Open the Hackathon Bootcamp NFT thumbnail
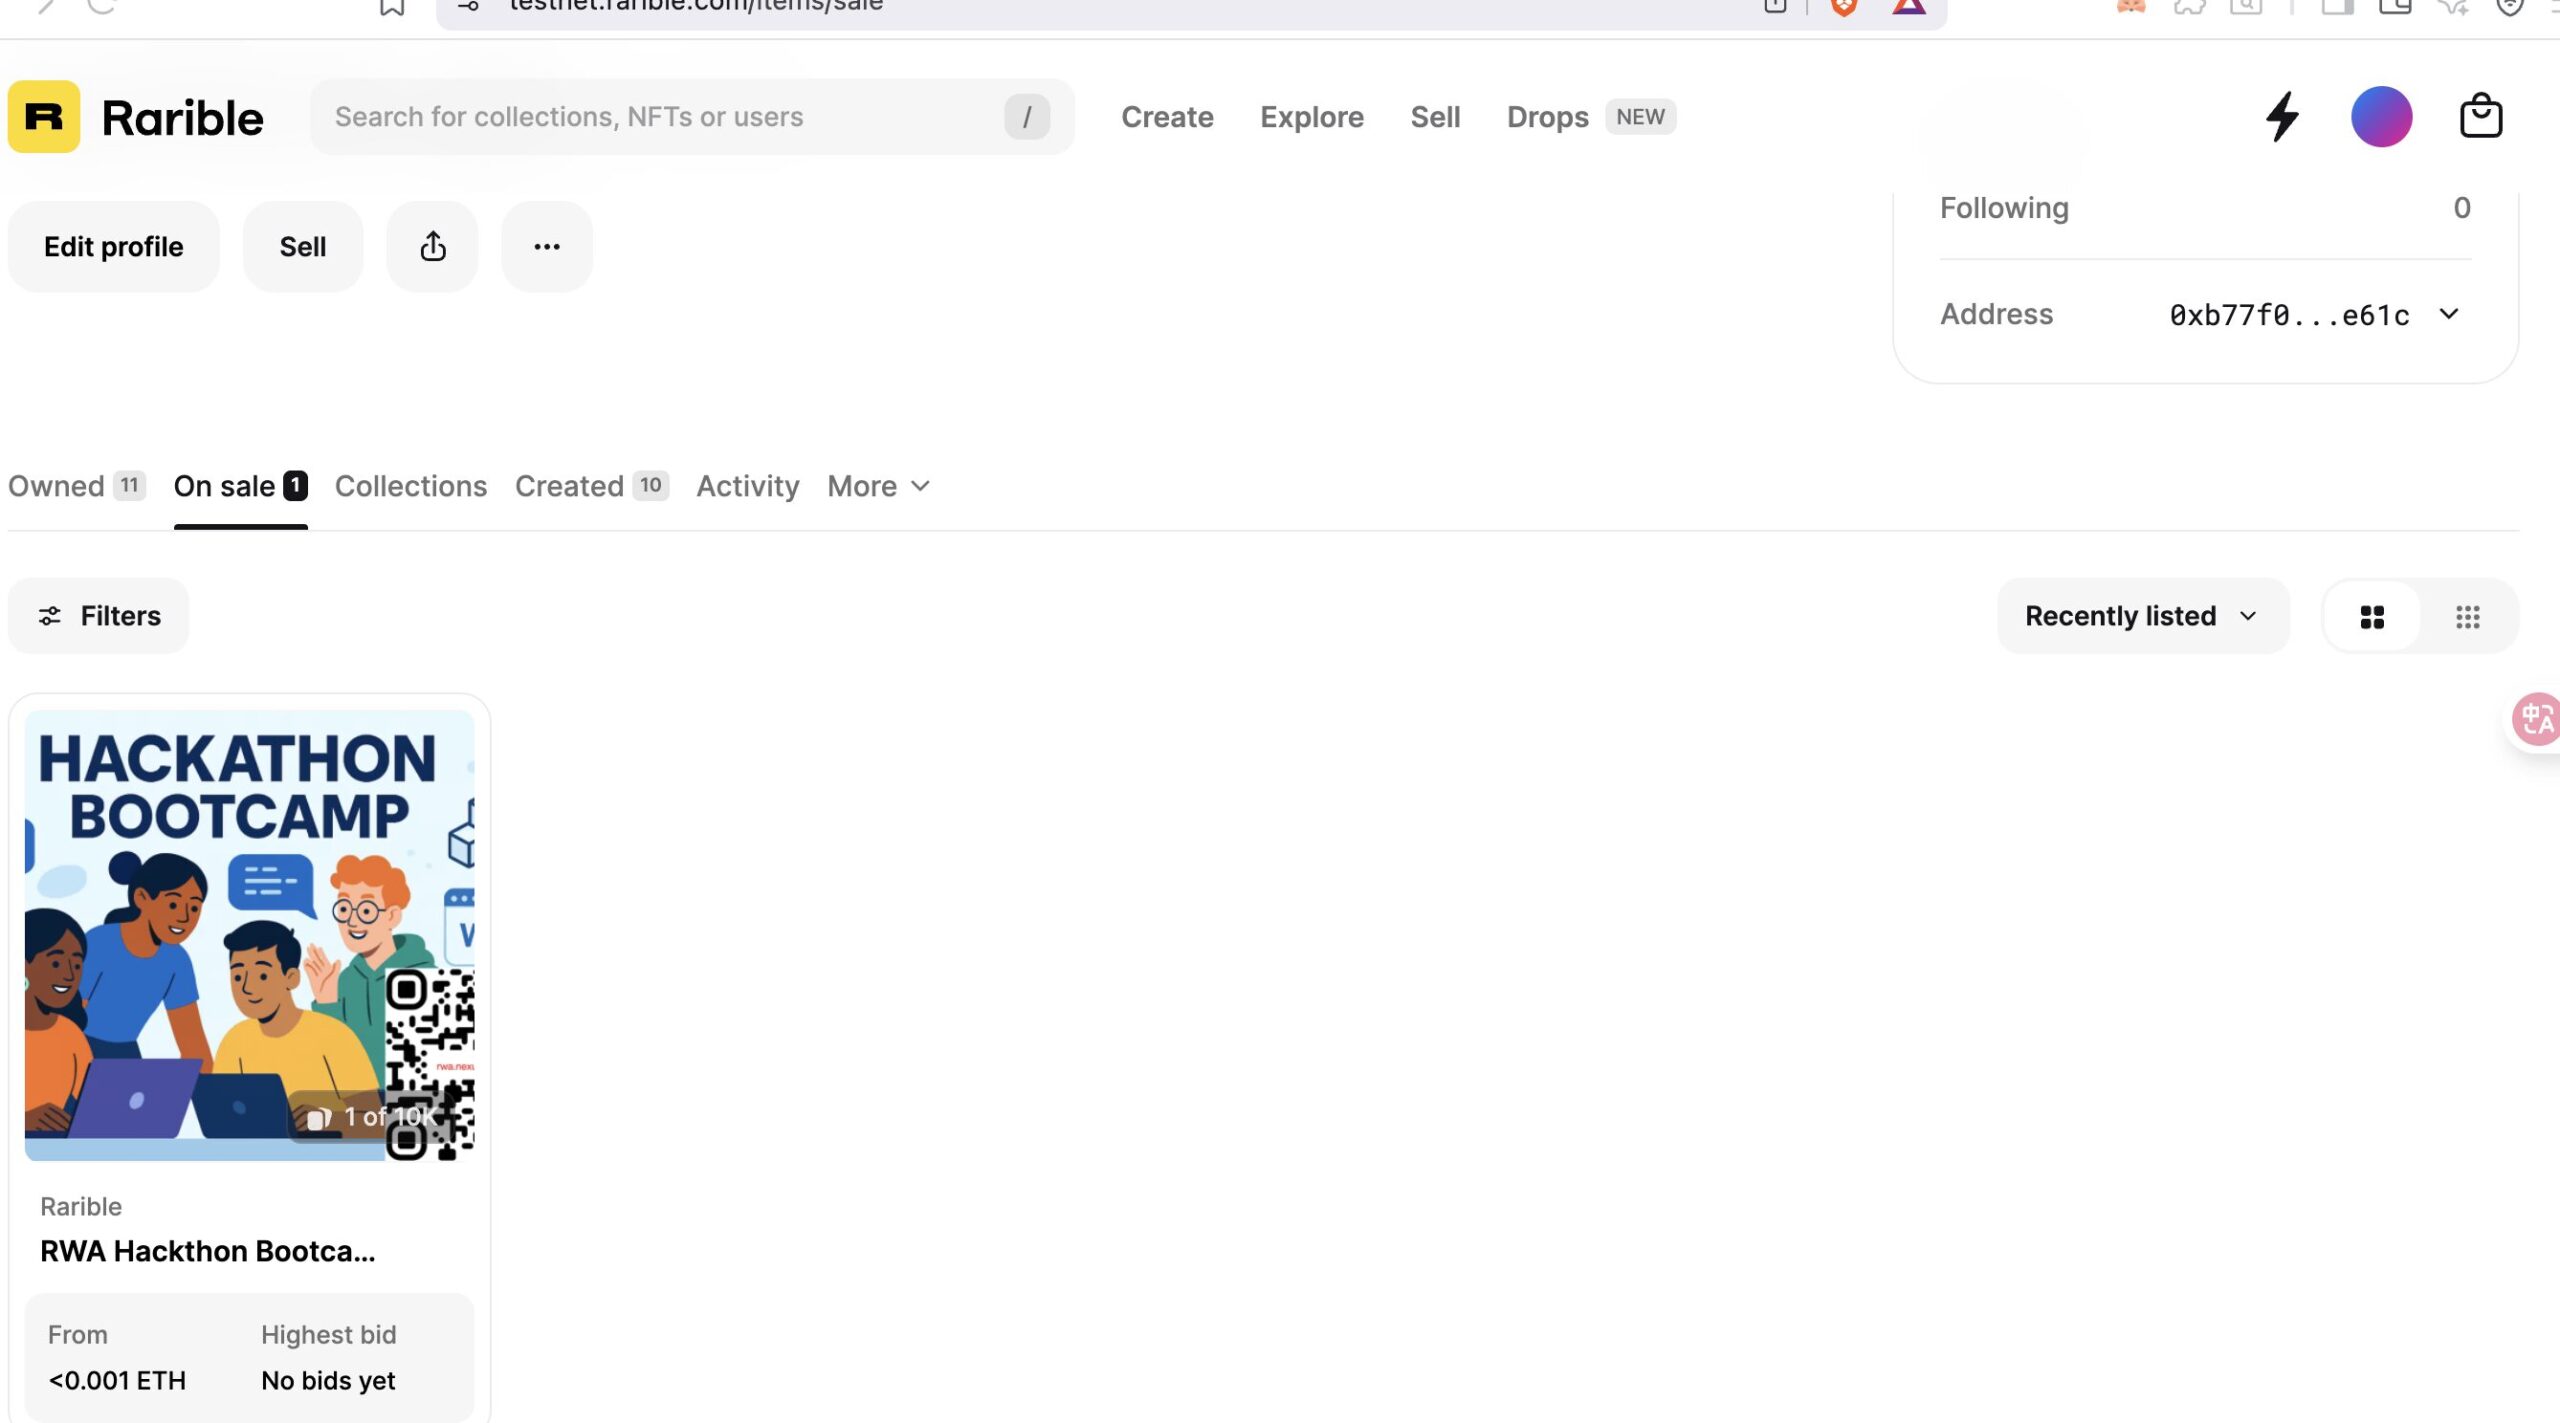2560x1423 pixels. [249, 935]
